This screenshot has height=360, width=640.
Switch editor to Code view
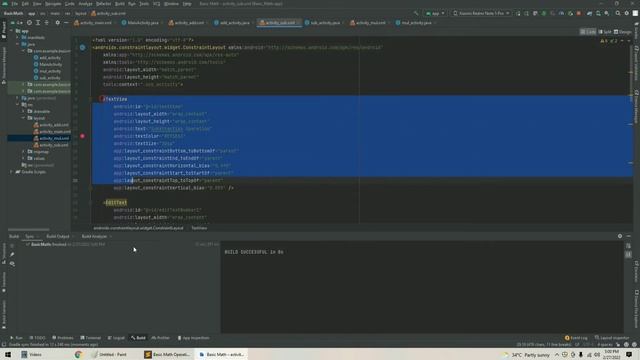tap(588, 32)
